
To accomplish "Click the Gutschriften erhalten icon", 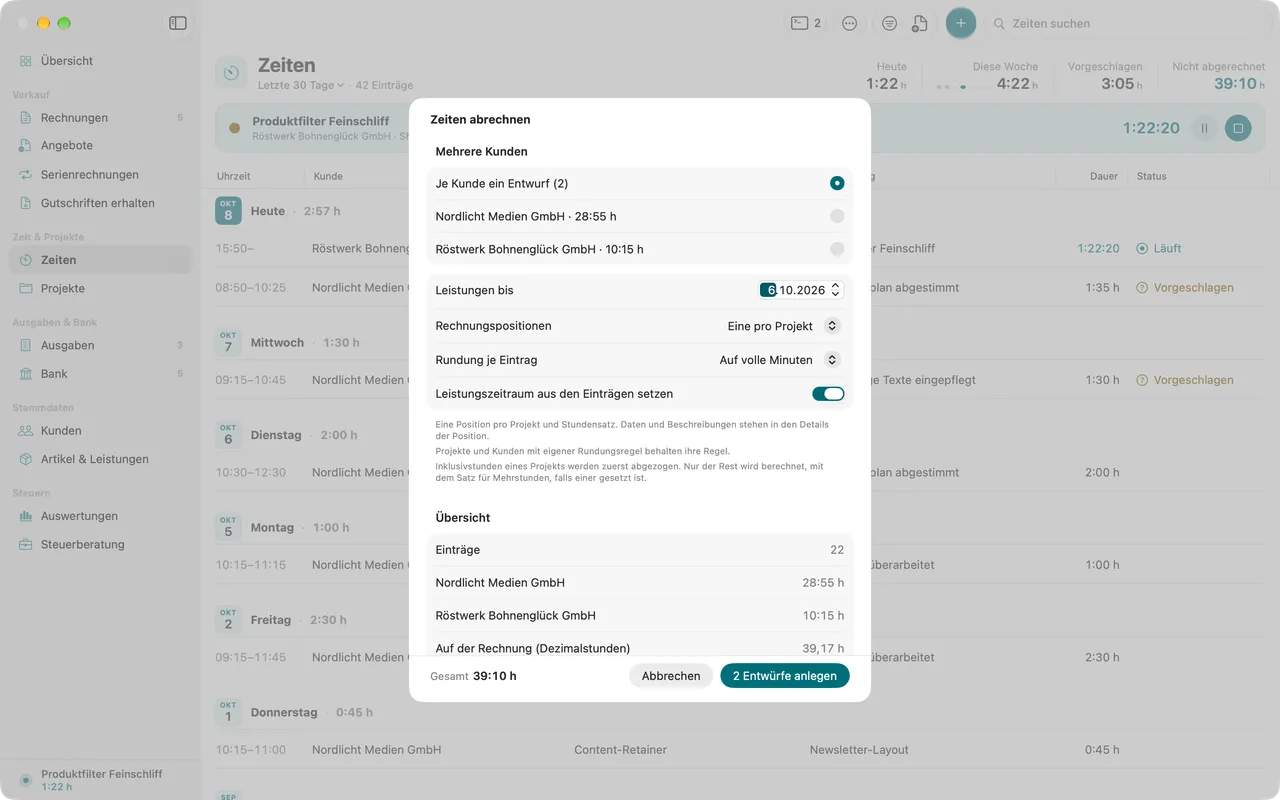I will (26, 203).
